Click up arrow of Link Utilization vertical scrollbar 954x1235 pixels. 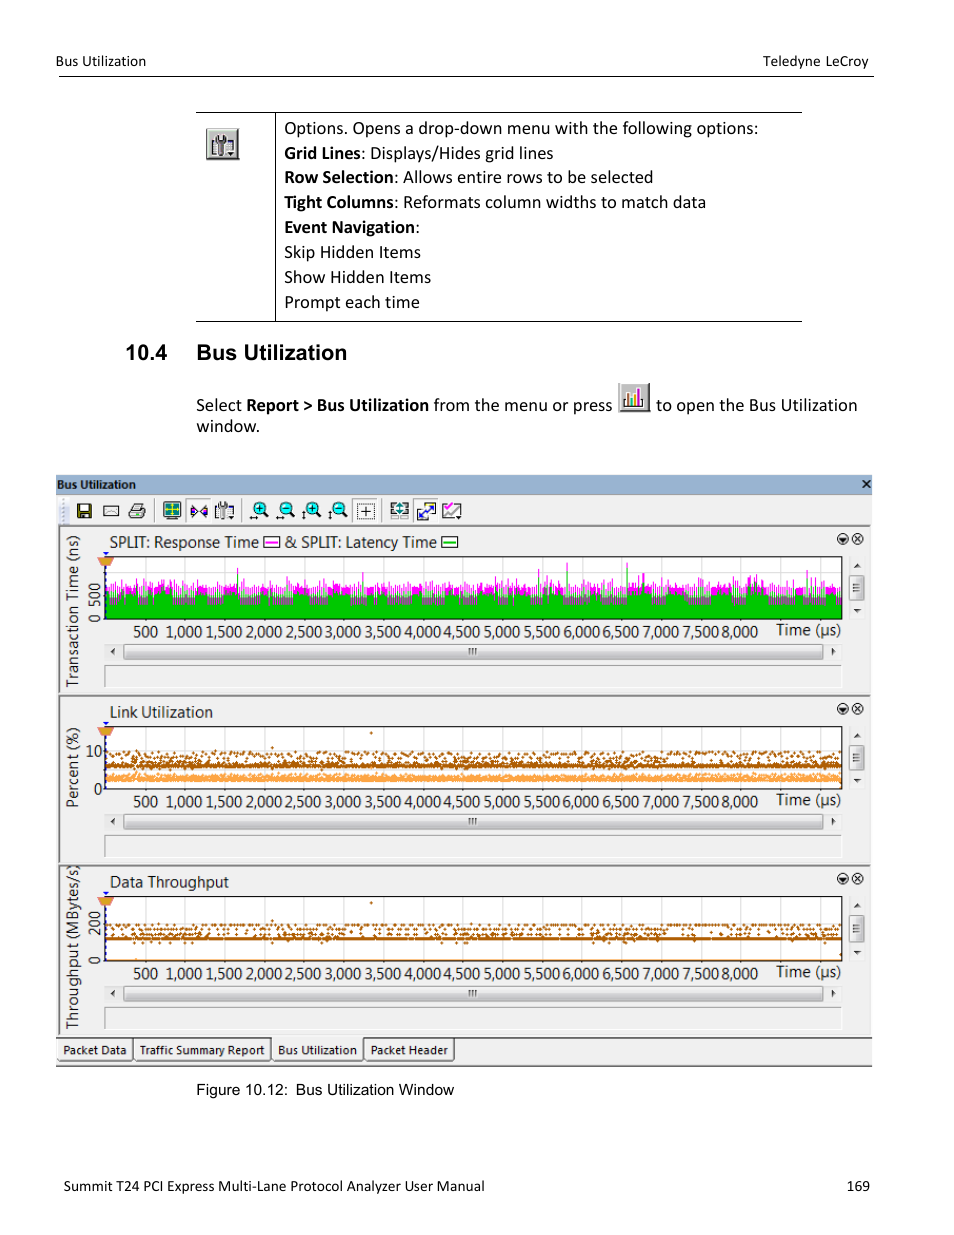[x=857, y=736]
